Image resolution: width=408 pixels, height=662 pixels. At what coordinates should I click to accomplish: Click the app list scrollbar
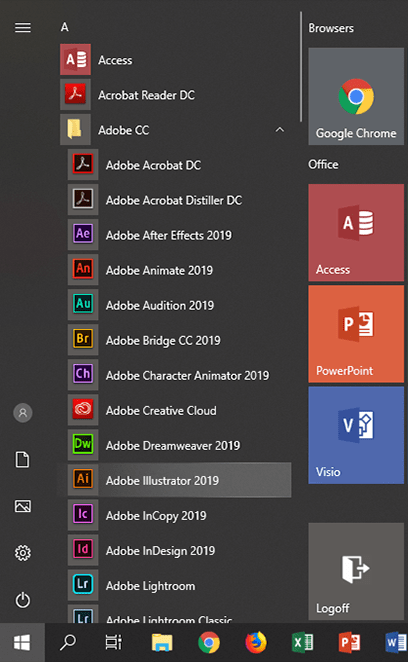(x=301, y=67)
